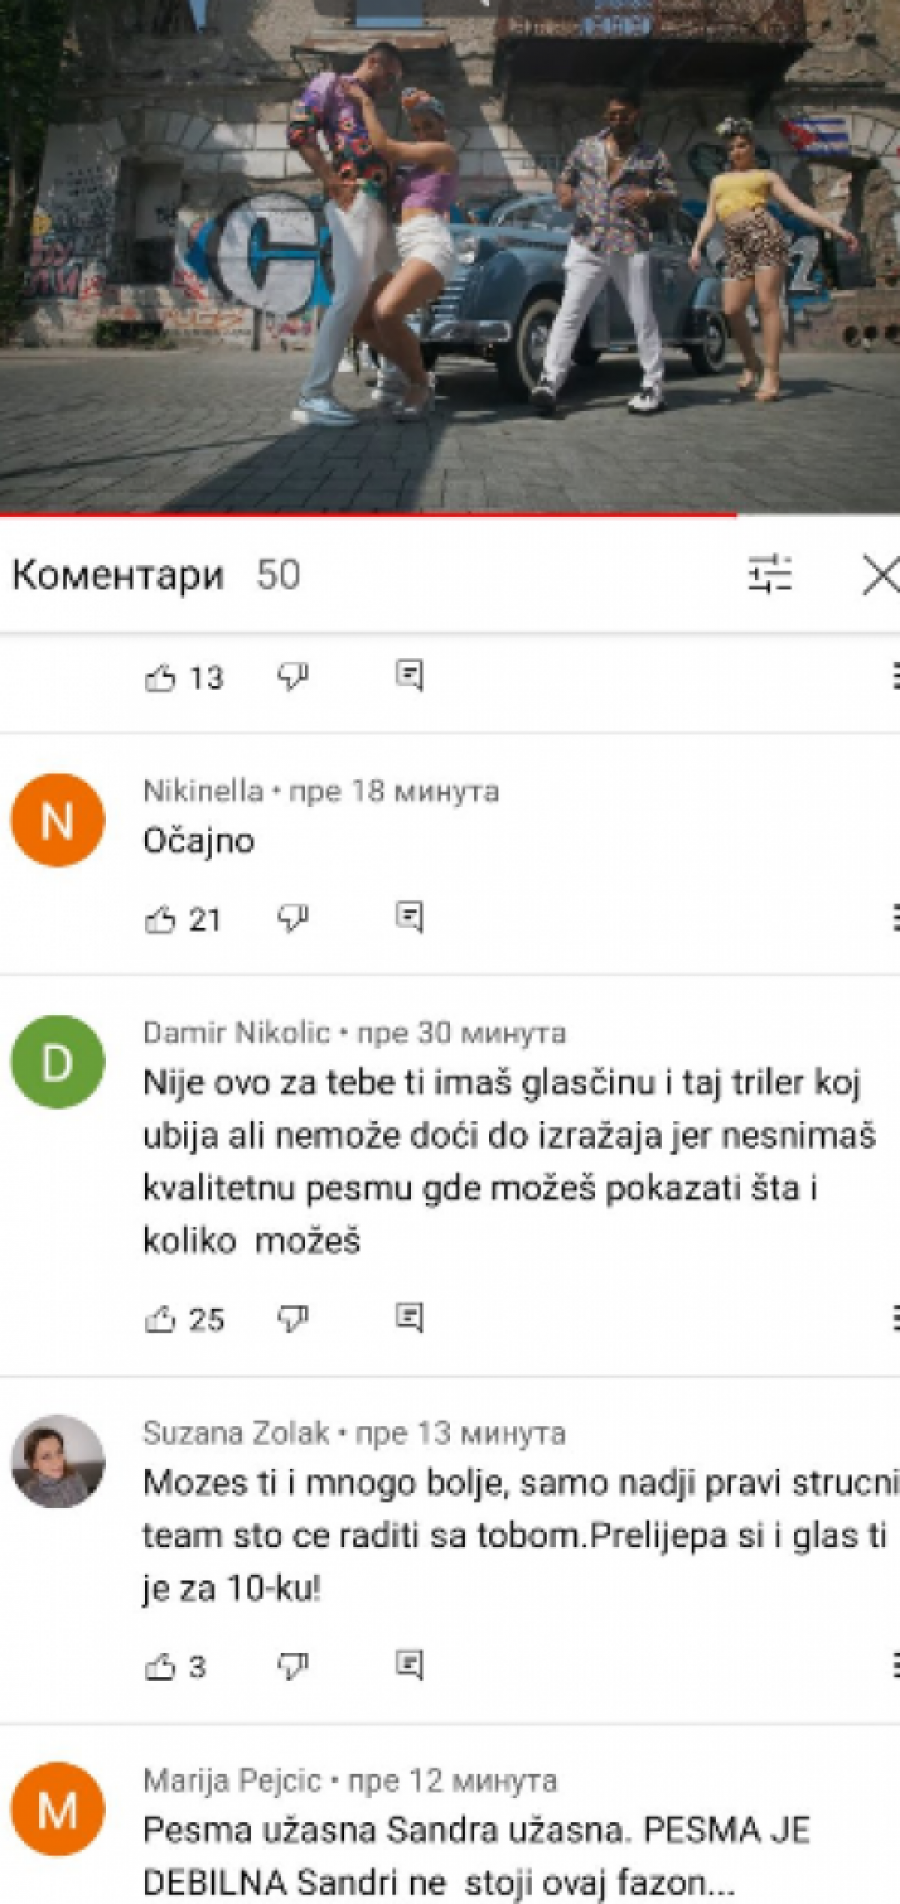900x1904 pixels.
Task: Open more options for Suzana Zolak's comment
Action: pyautogui.click(x=893, y=1665)
